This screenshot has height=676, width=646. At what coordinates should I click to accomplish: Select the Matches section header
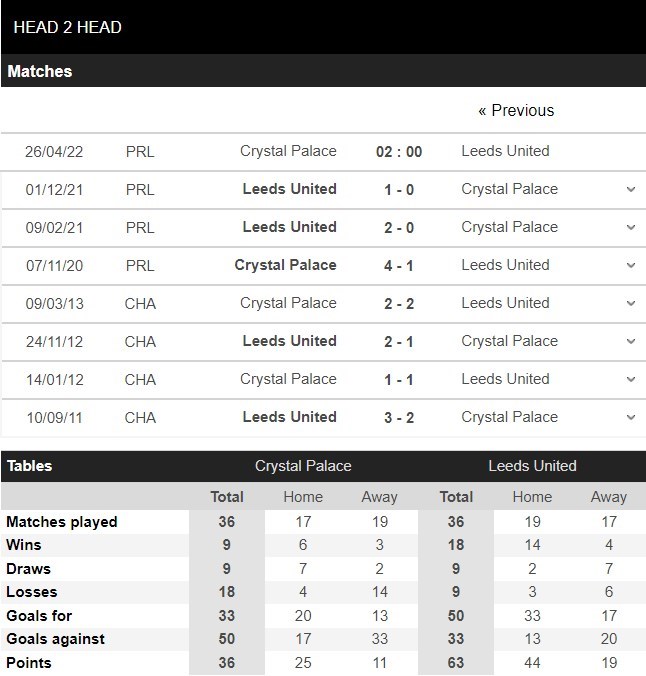coord(40,72)
